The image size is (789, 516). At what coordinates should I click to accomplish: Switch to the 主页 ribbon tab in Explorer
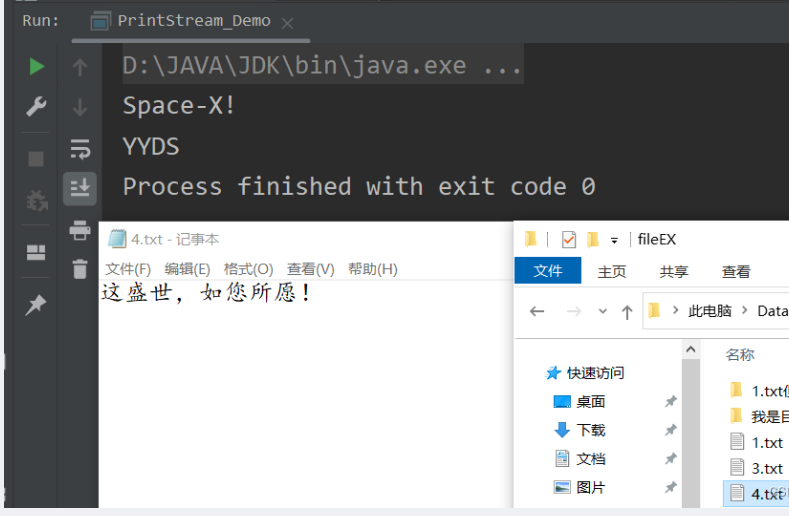(x=612, y=271)
